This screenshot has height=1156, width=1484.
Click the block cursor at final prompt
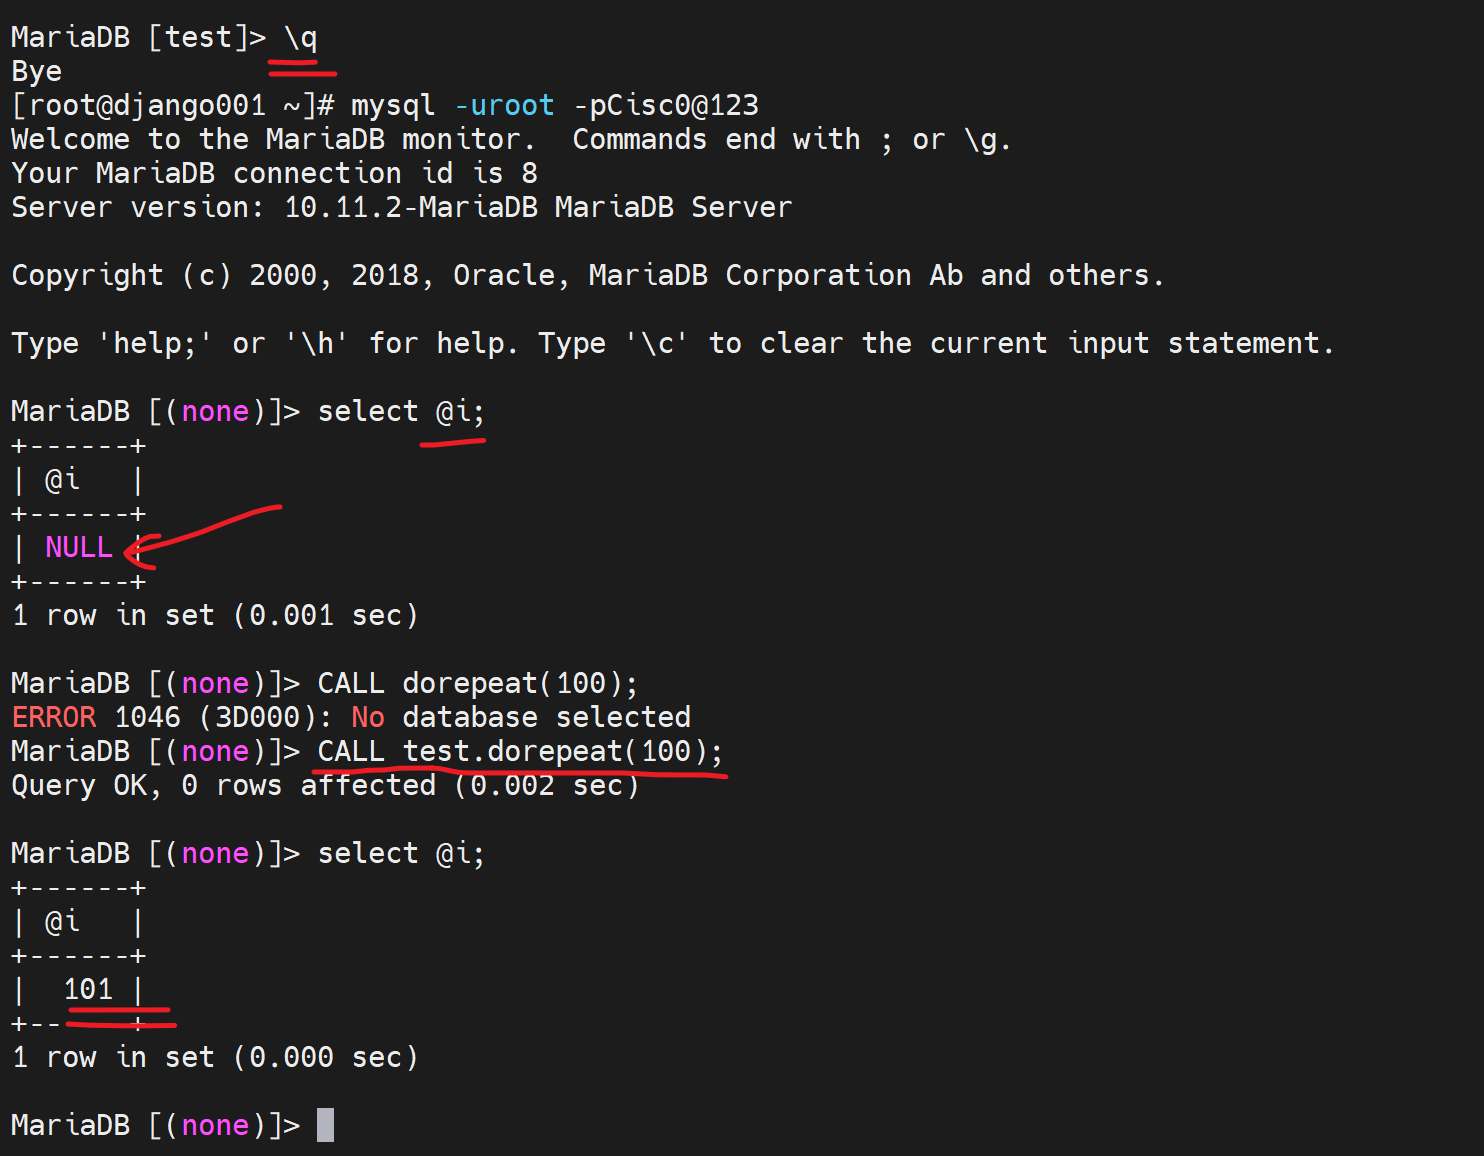(325, 1125)
